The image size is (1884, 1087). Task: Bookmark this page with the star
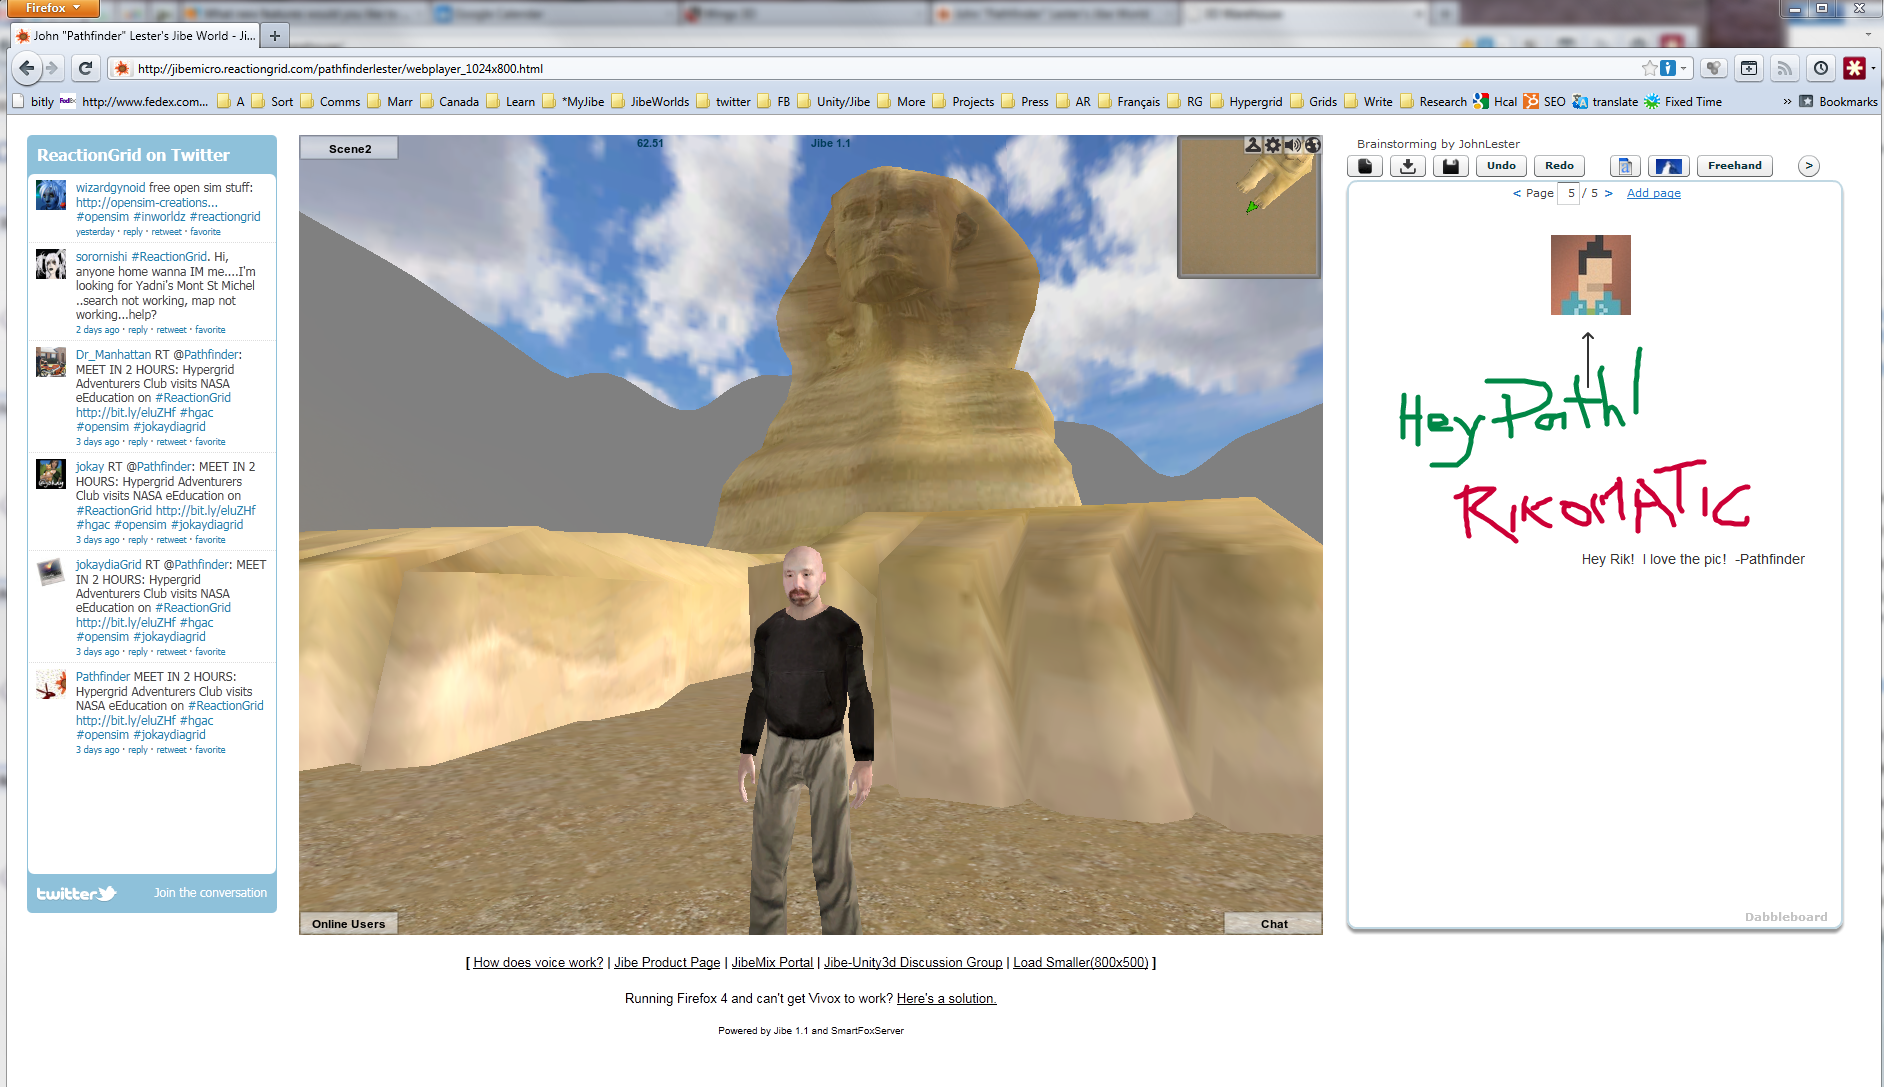pos(1649,68)
